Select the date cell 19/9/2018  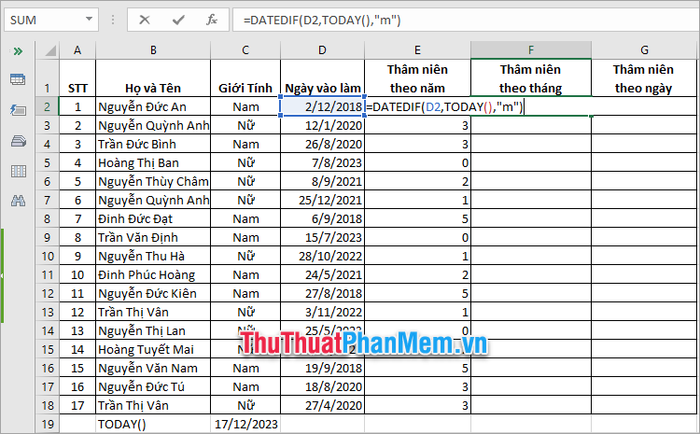[322, 368]
